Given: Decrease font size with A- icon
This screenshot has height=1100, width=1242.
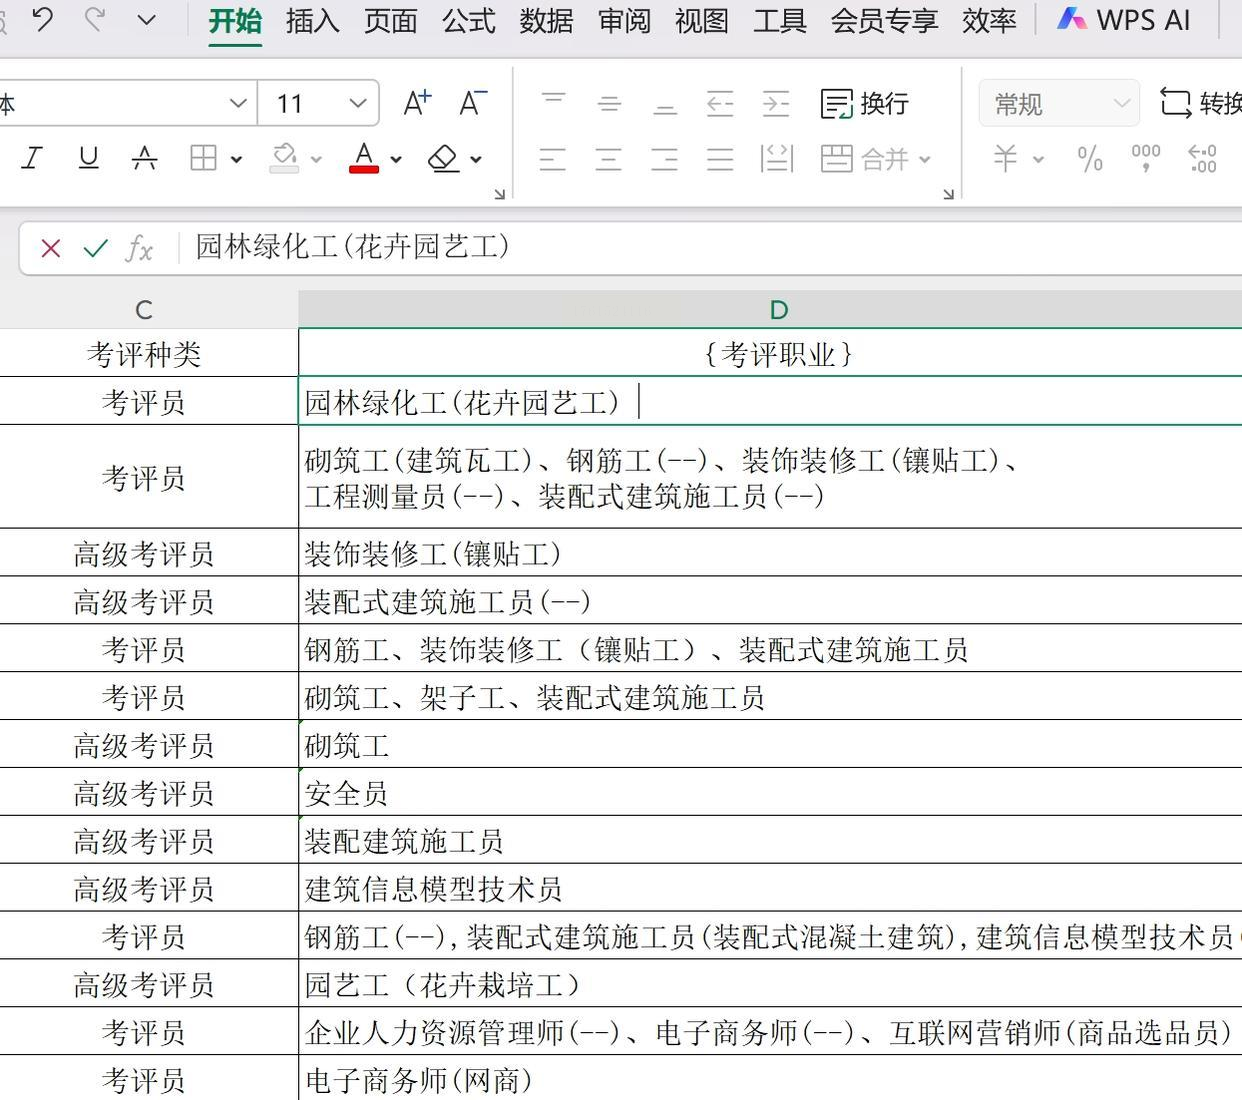Looking at the screenshot, I should [x=472, y=103].
